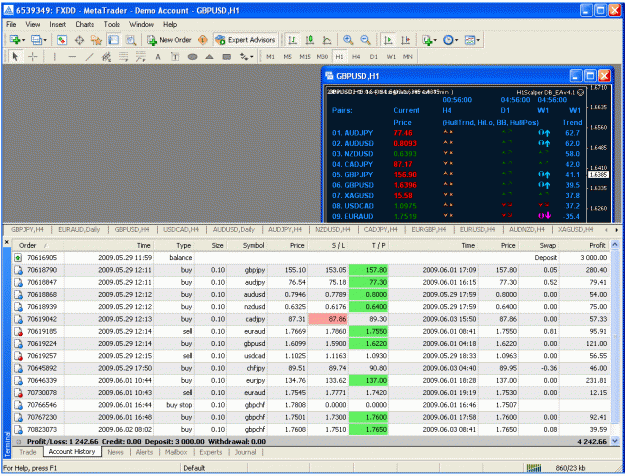625x476 pixels.
Task: Select the Horizontal Line drawing tool
Action: point(72,57)
